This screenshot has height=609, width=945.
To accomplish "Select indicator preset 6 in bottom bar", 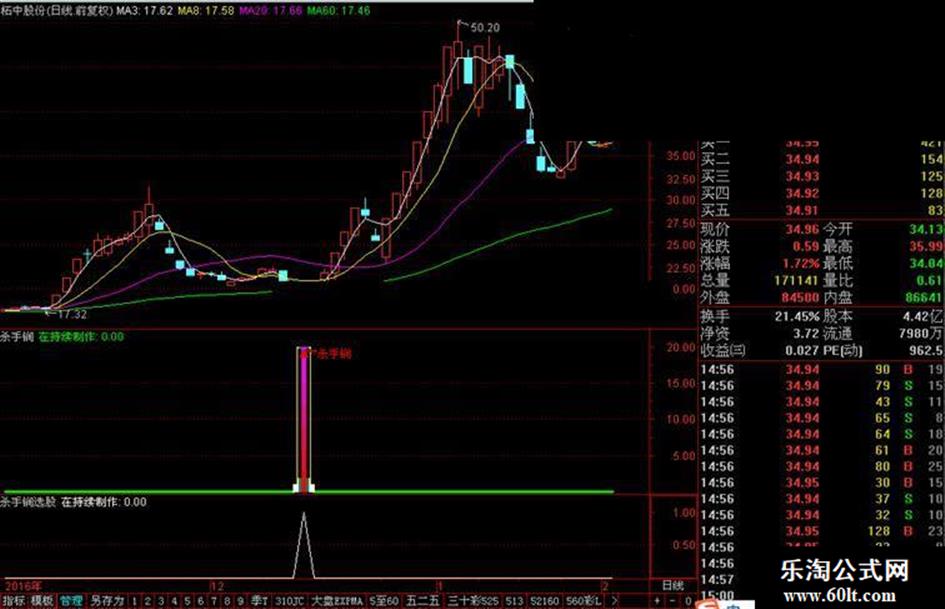I will [x=201, y=601].
